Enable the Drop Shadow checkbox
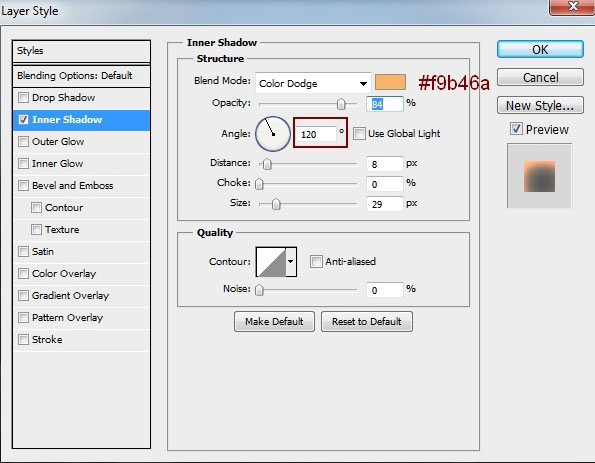Viewport: 595px width, 463px height. pyautogui.click(x=24, y=98)
